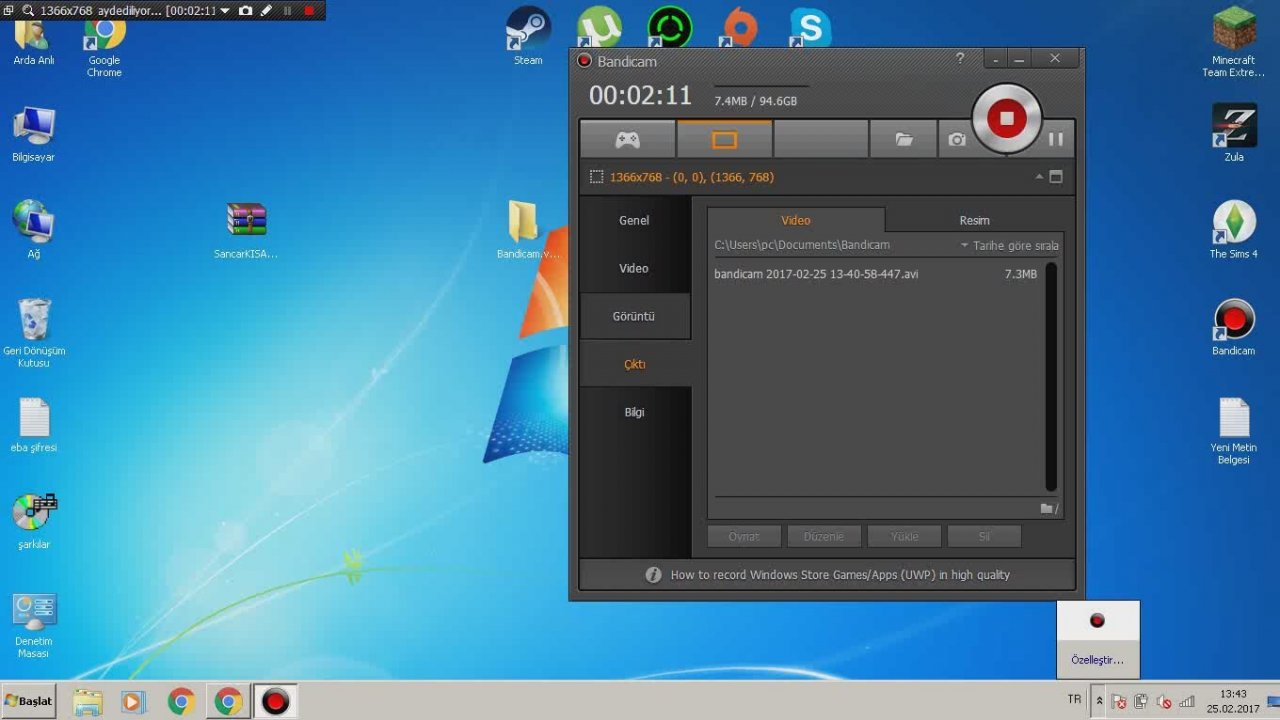Select the eba şifresi text file

point(34,425)
